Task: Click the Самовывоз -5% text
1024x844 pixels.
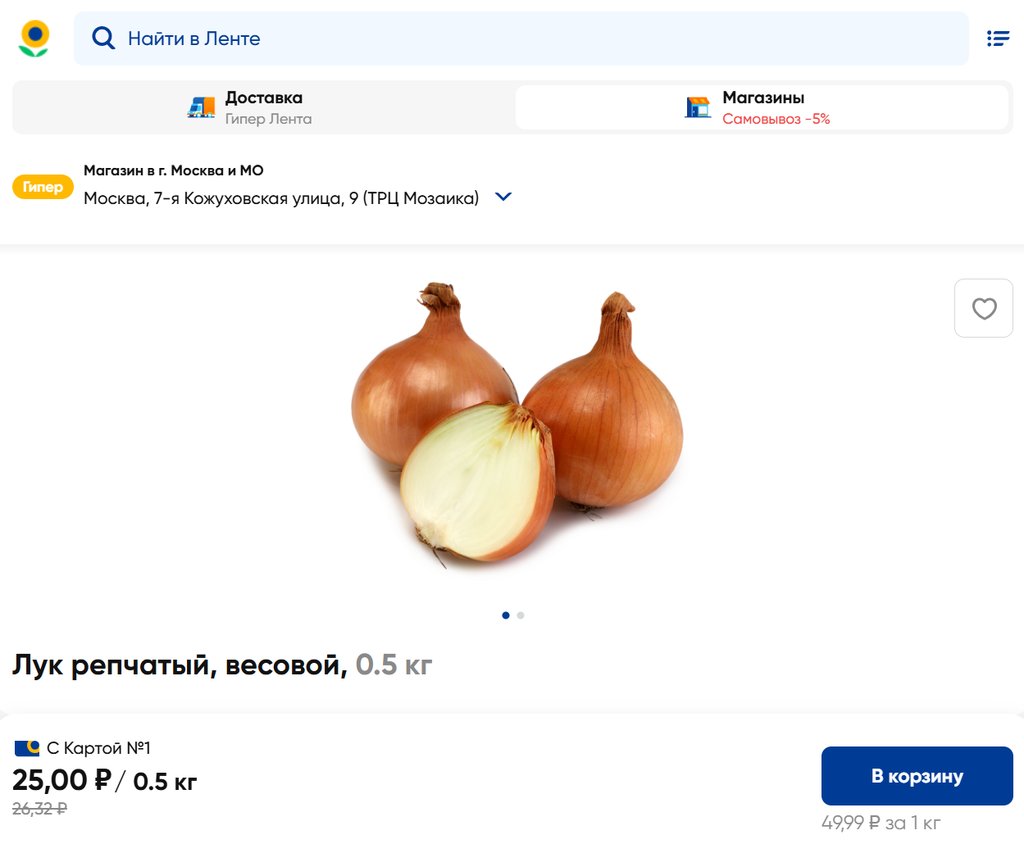Action: [x=776, y=119]
